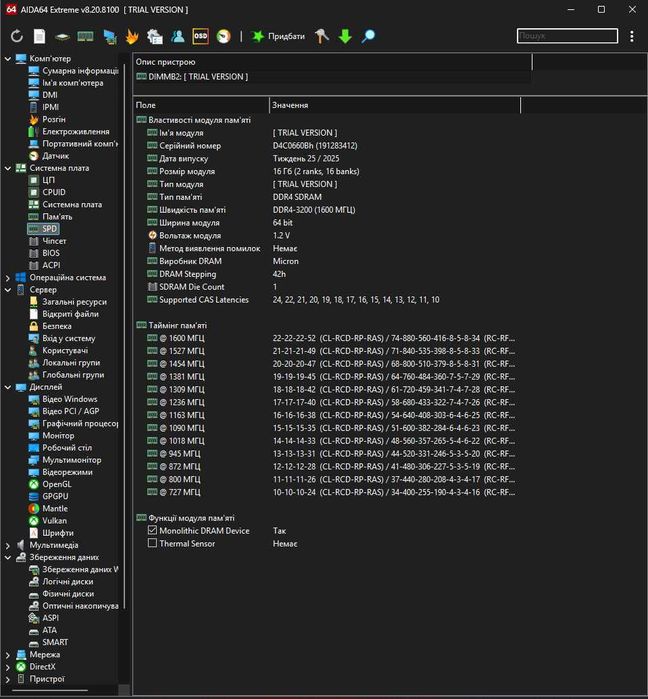648x699 pixels.
Task: Select the @ 1600 МГц timing row
Action: (x=325, y=338)
